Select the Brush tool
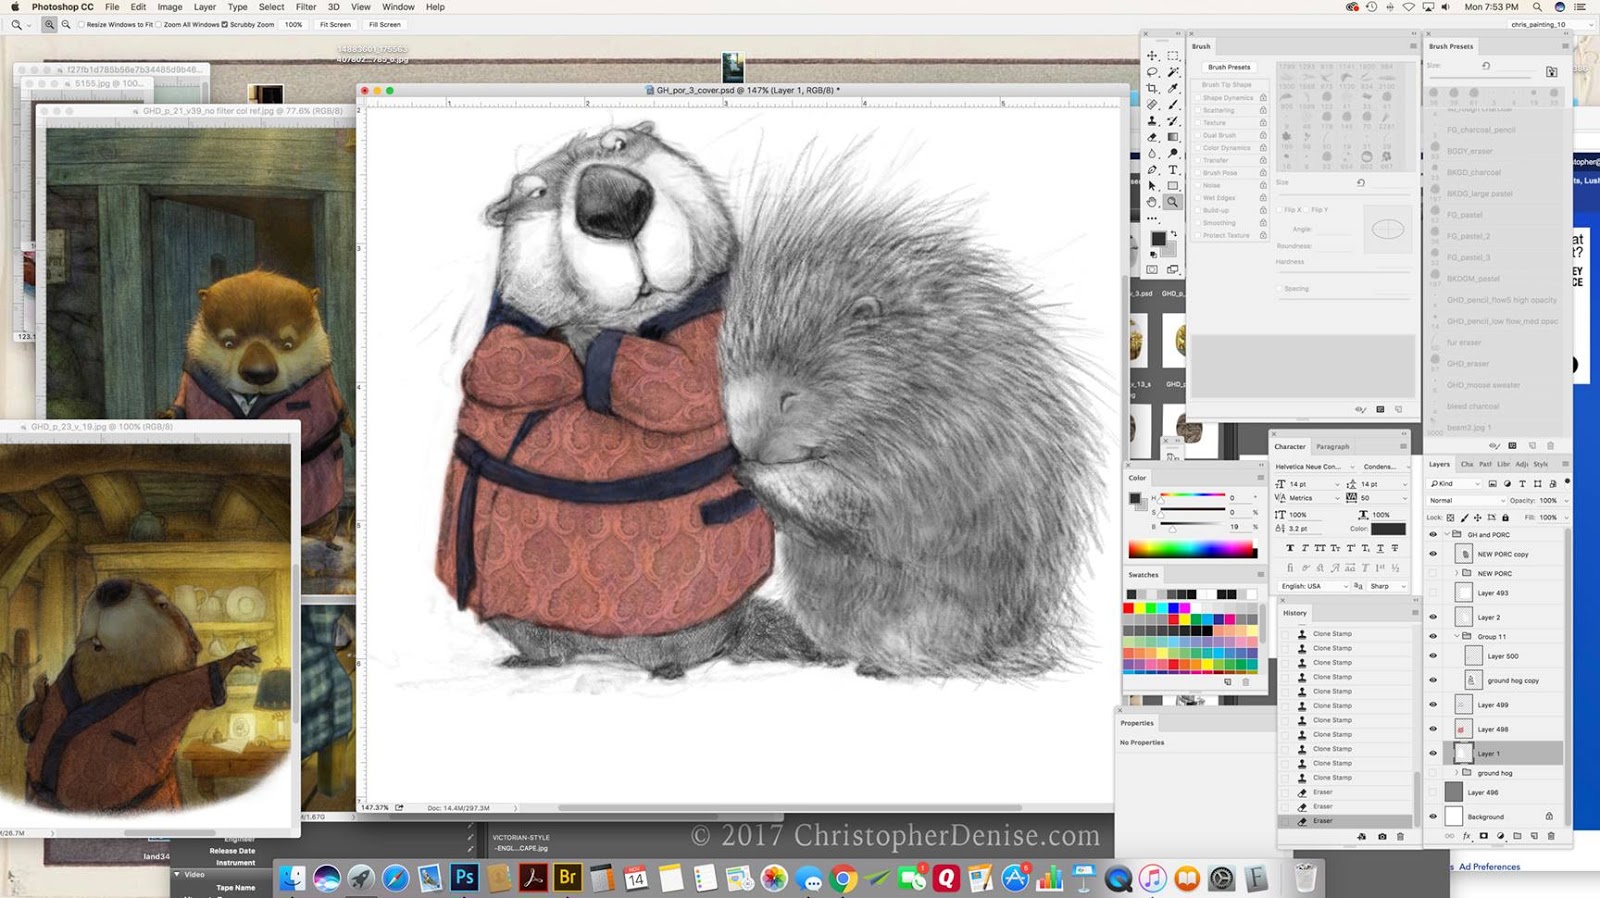The width and height of the screenshot is (1600, 898). [1173, 105]
